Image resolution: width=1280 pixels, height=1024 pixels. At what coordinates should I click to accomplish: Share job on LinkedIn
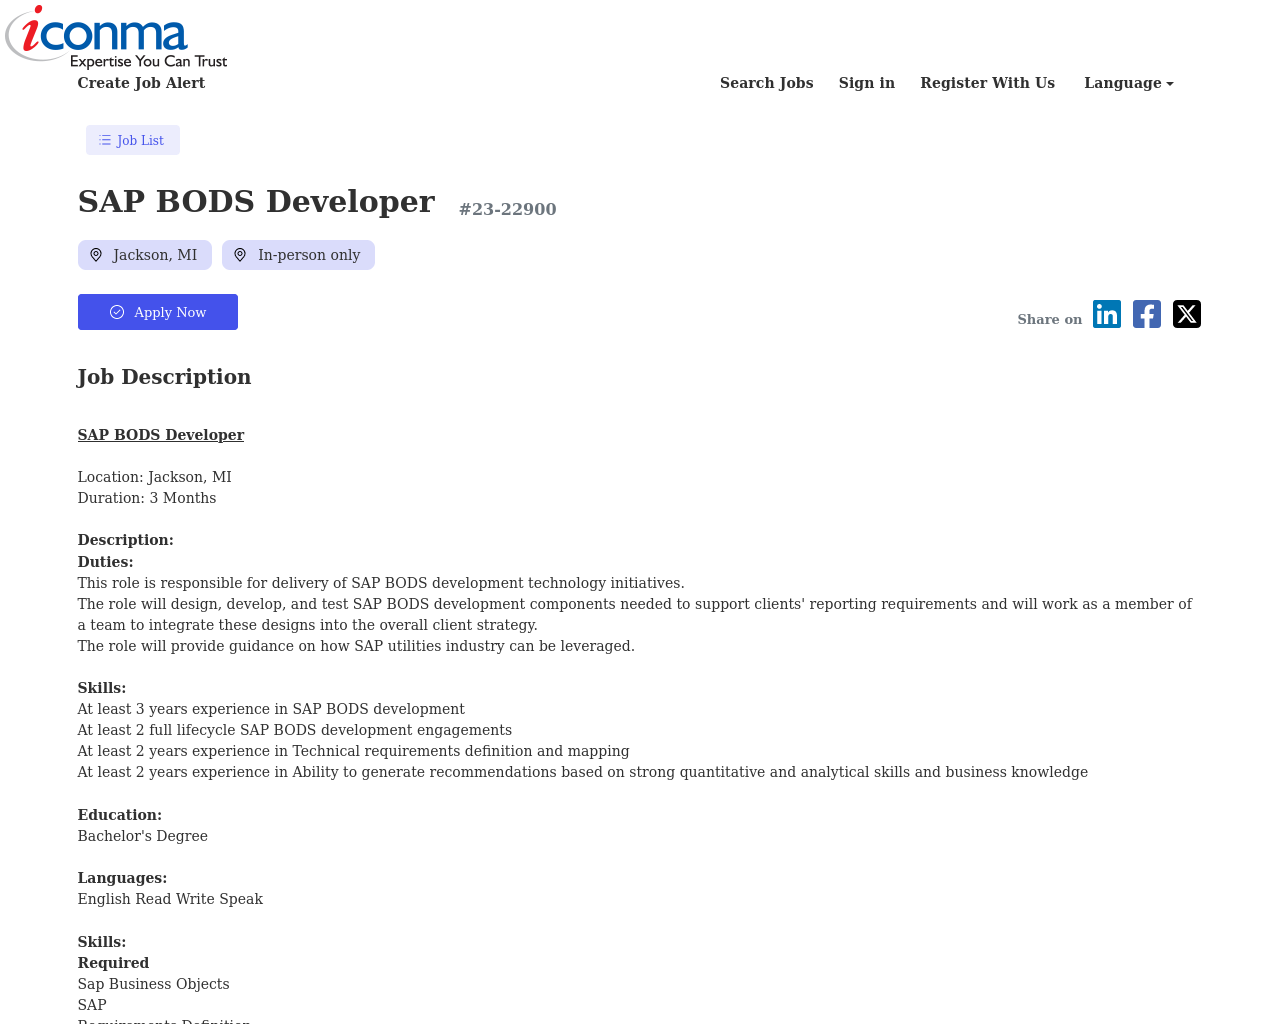(1107, 314)
